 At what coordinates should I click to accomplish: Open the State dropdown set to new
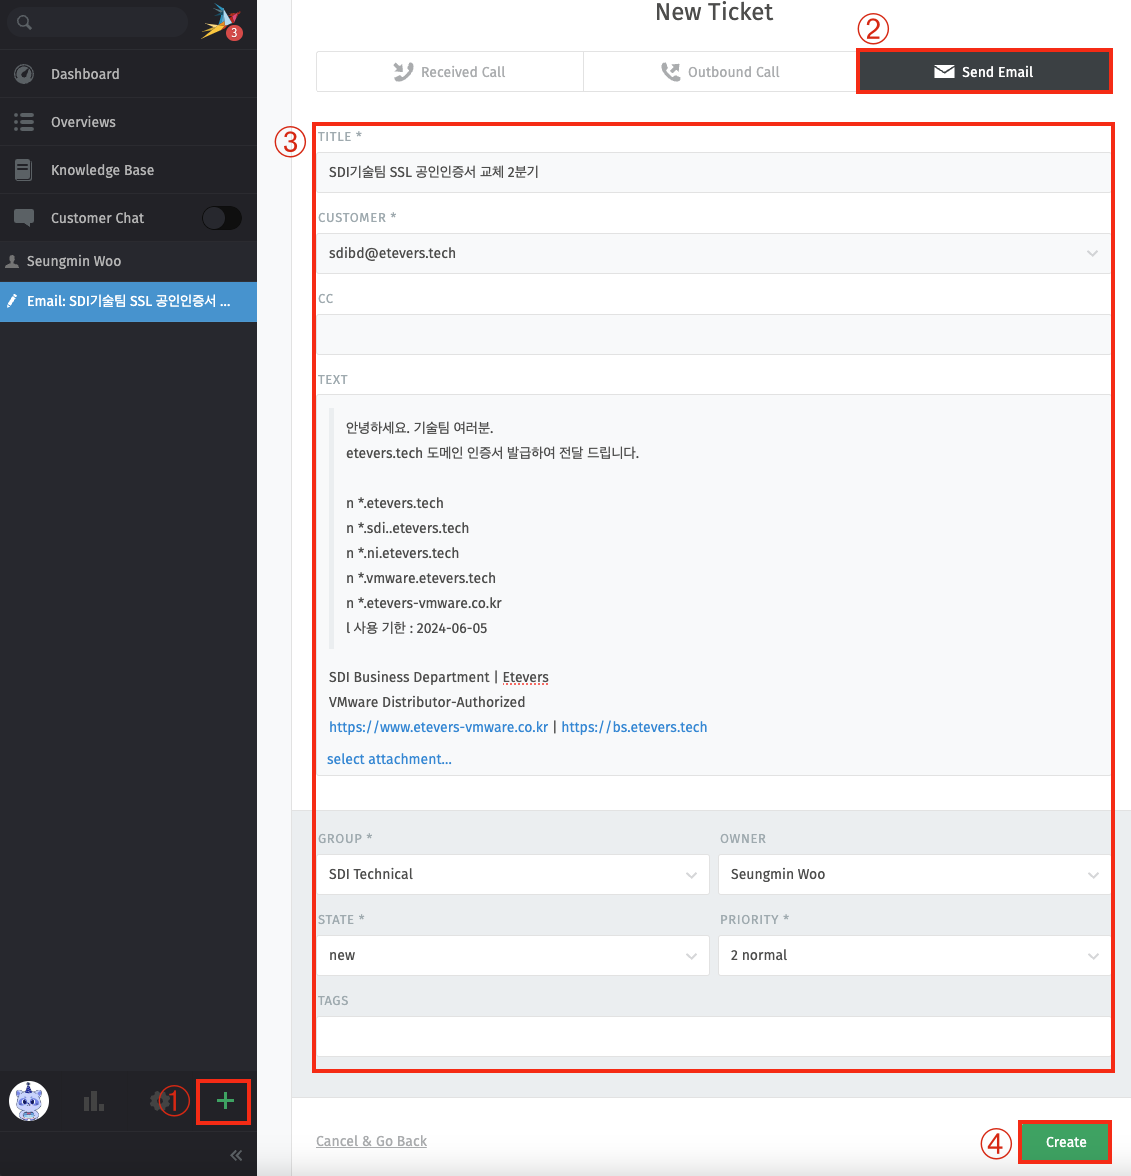[513, 956]
